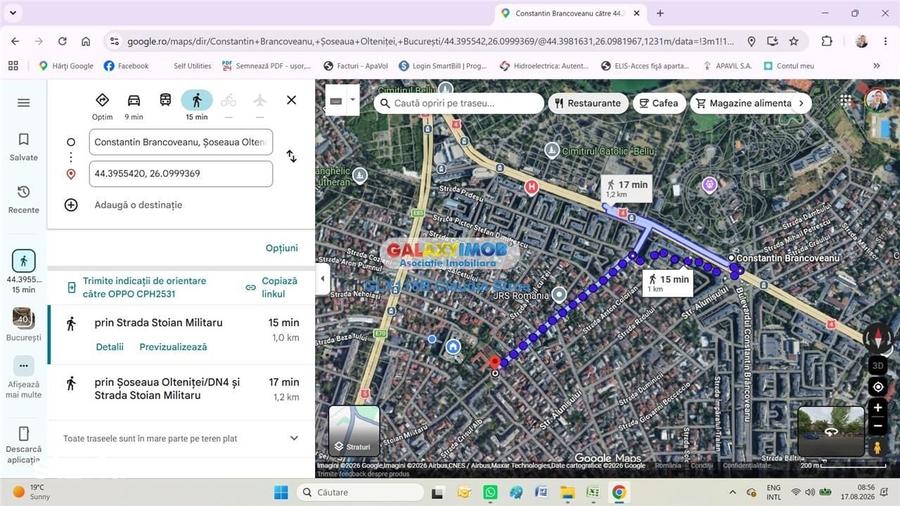
Task: Open a new Chrome tab
Action: pyautogui.click(x=660, y=13)
